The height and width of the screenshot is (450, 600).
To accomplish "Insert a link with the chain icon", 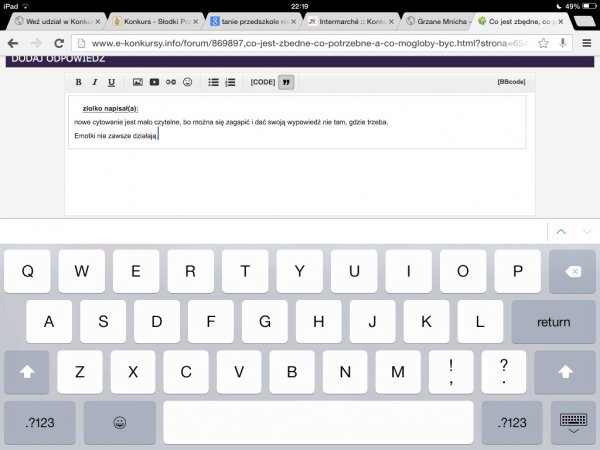I will (x=170, y=82).
